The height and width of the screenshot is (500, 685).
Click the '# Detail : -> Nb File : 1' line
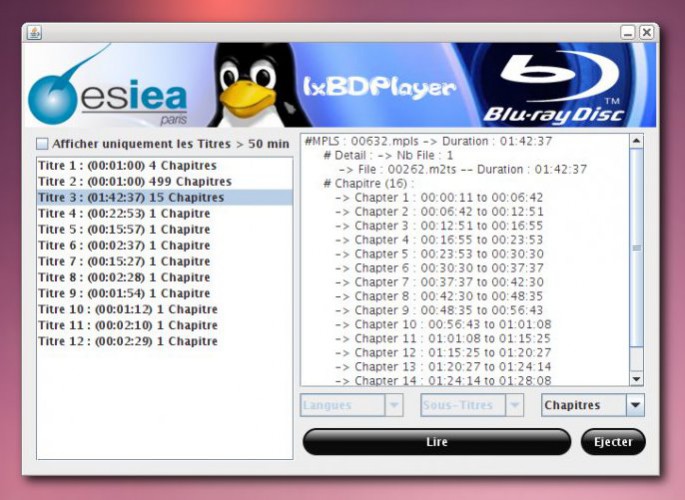coord(388,155)
